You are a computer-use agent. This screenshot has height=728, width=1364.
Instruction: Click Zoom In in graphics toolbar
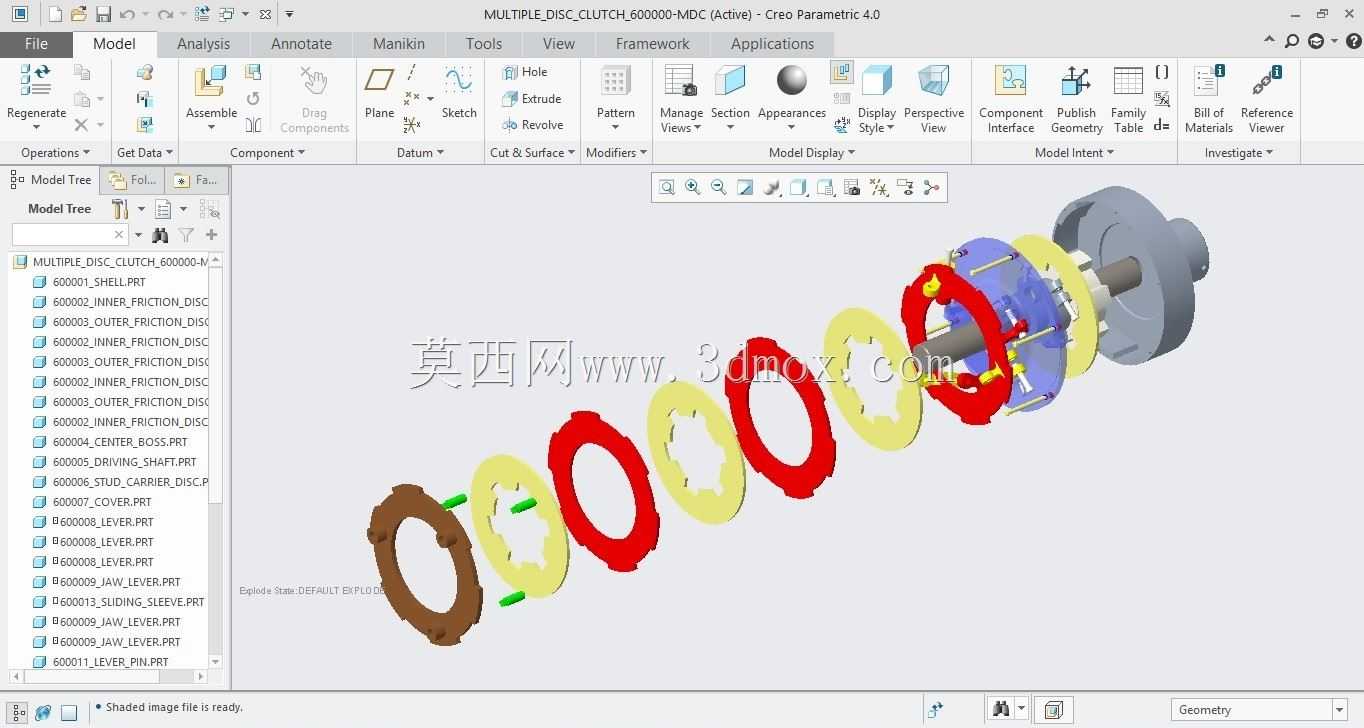[x=692, y=187]
